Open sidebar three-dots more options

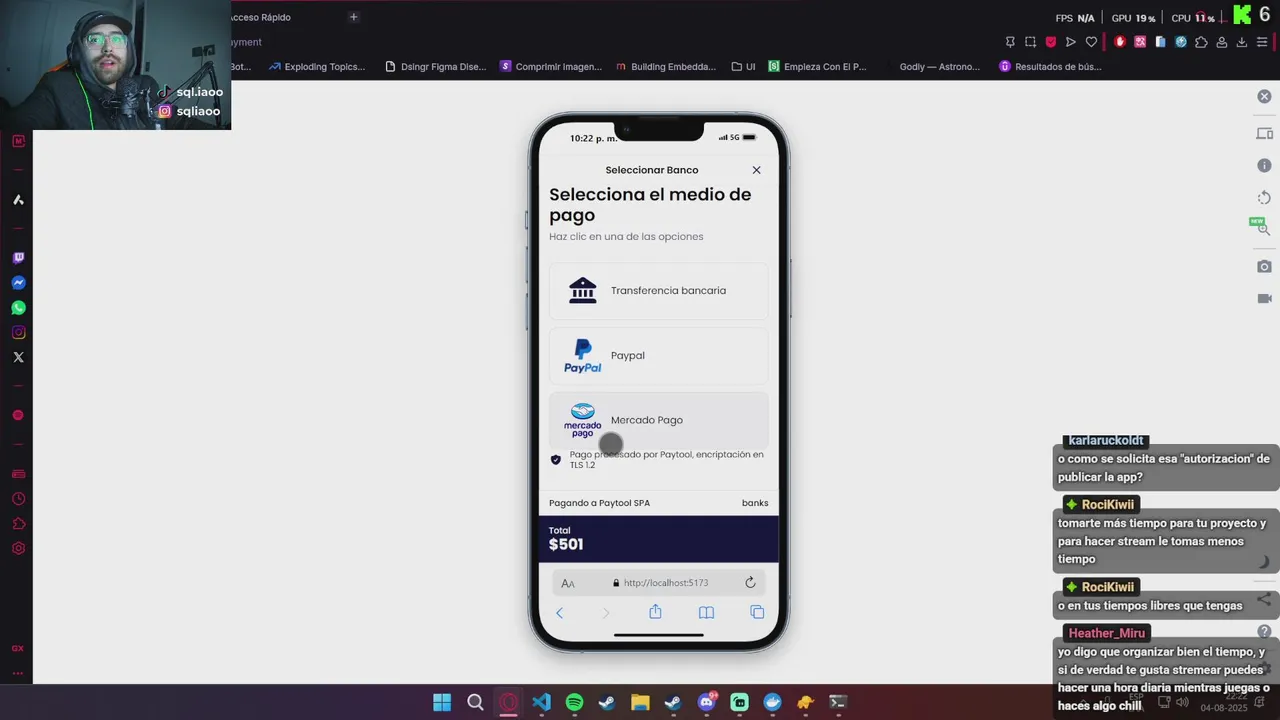pyautogui.click(x=18, y=673)
